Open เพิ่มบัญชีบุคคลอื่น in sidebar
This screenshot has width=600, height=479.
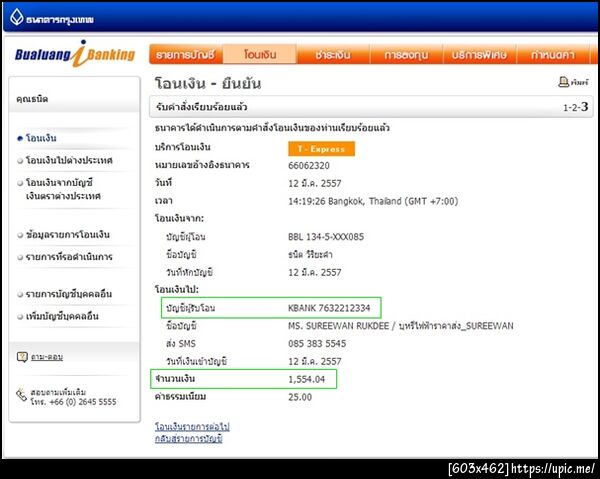coord(62,316)
